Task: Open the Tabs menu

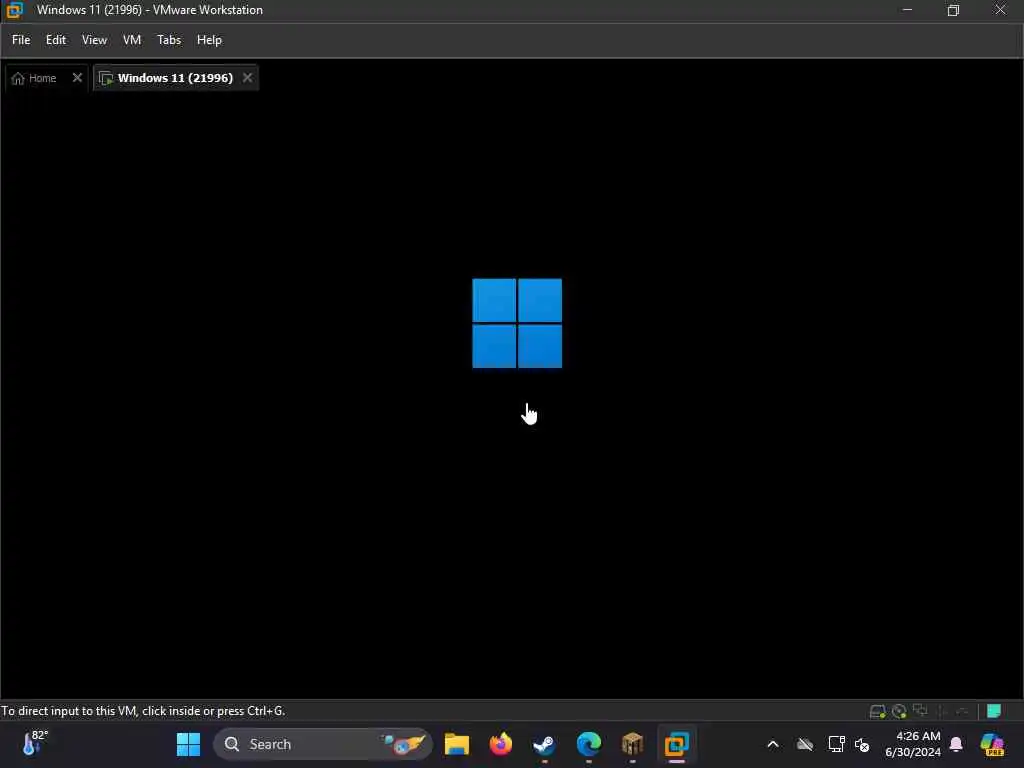Action: click(x=168, y=40)
